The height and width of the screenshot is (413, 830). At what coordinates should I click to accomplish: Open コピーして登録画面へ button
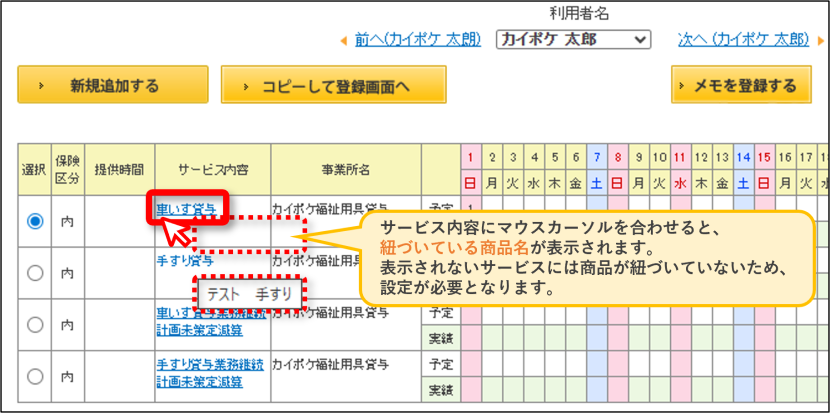[333, 85]
